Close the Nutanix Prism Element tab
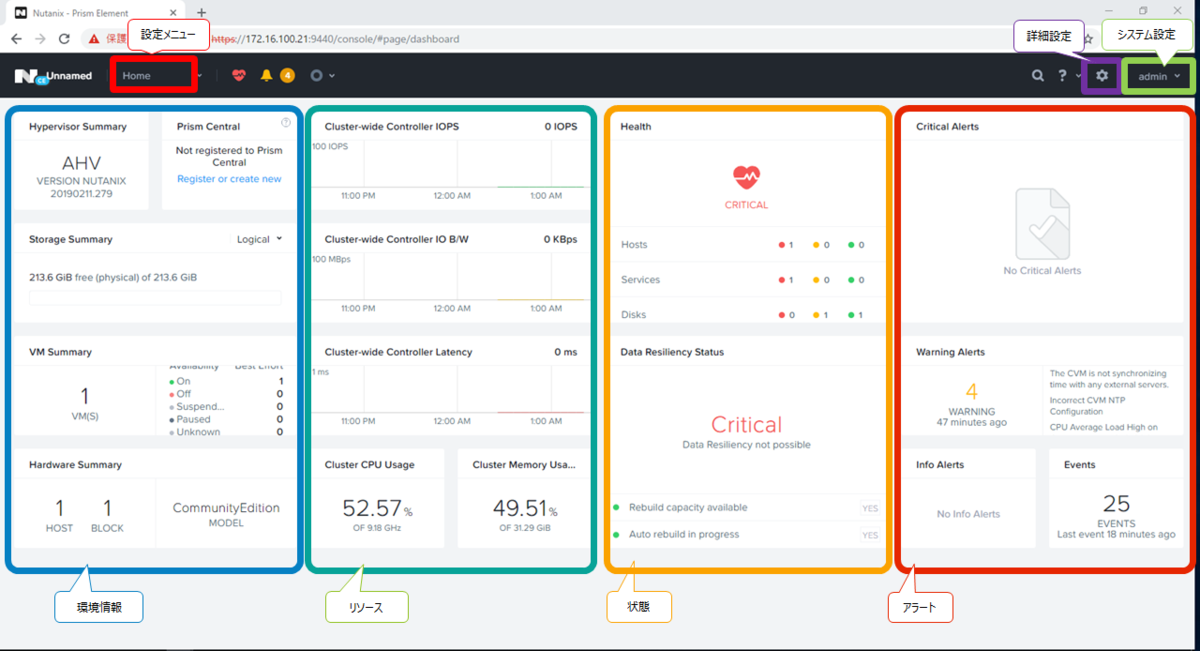The width and height of the screenshot is (1200, 651). 173,12
